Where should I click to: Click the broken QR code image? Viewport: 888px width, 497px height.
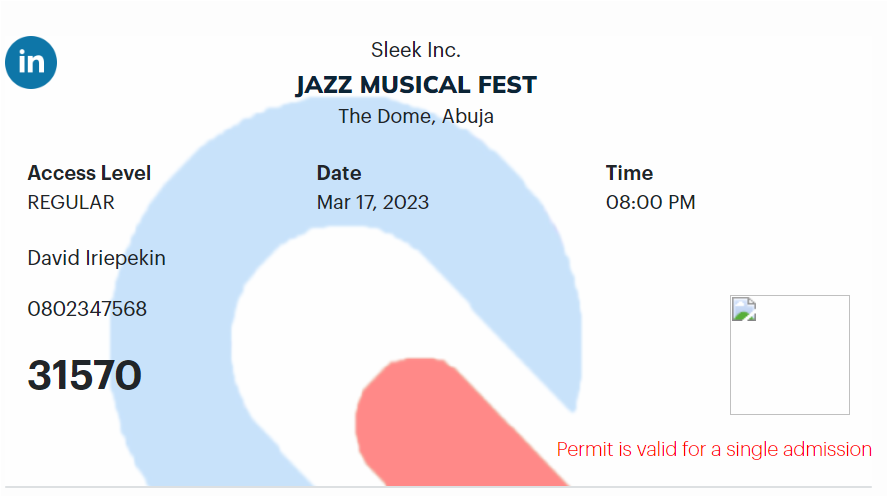[x=789, y=354]
